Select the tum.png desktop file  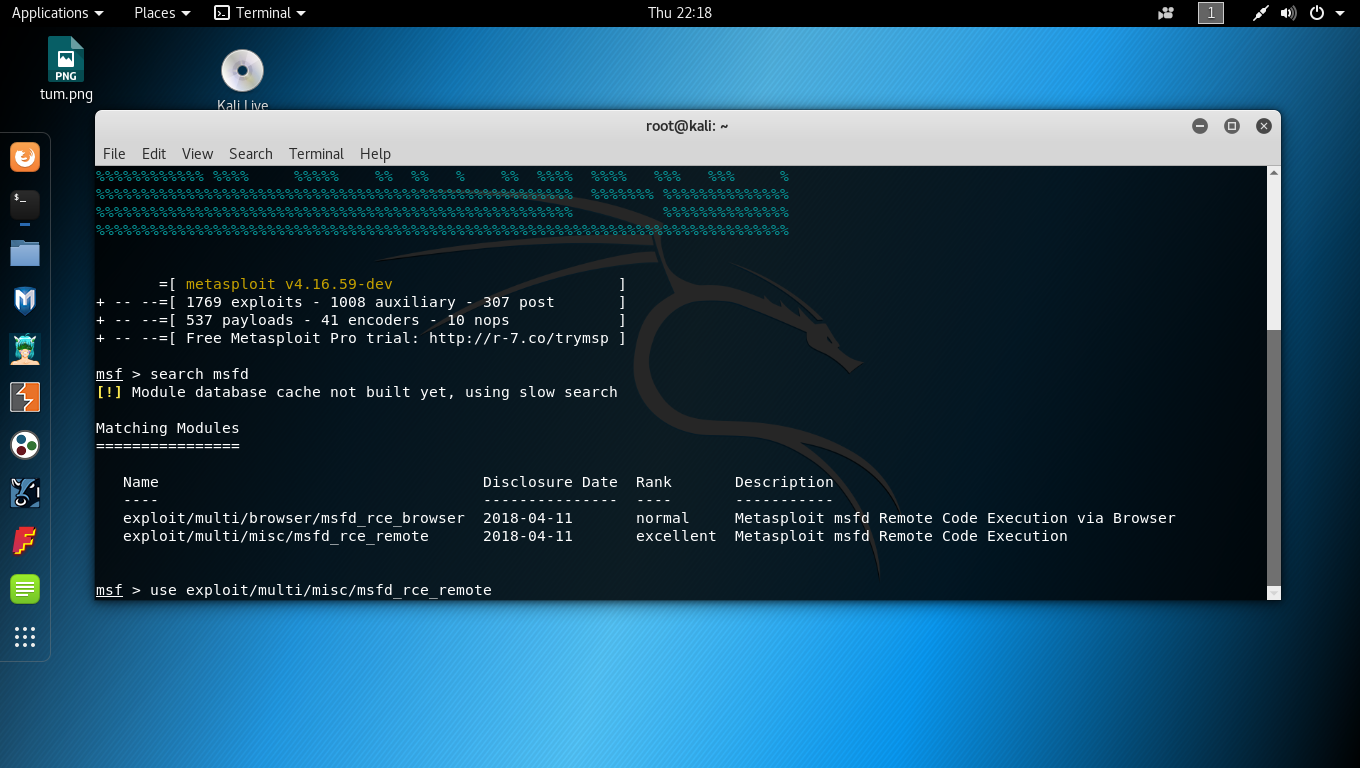click(x=66, y=68)
